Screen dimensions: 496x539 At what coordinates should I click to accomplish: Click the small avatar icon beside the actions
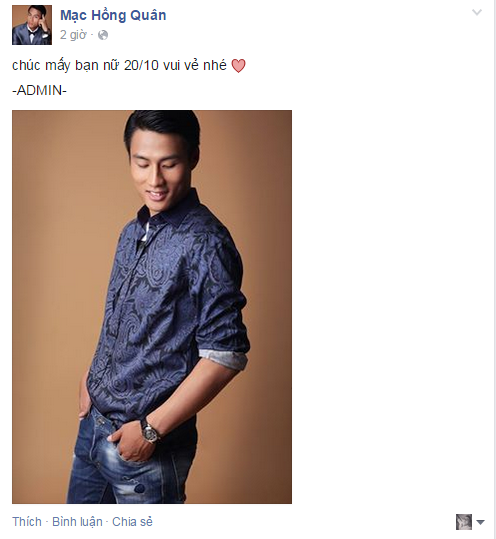point(464,522)
